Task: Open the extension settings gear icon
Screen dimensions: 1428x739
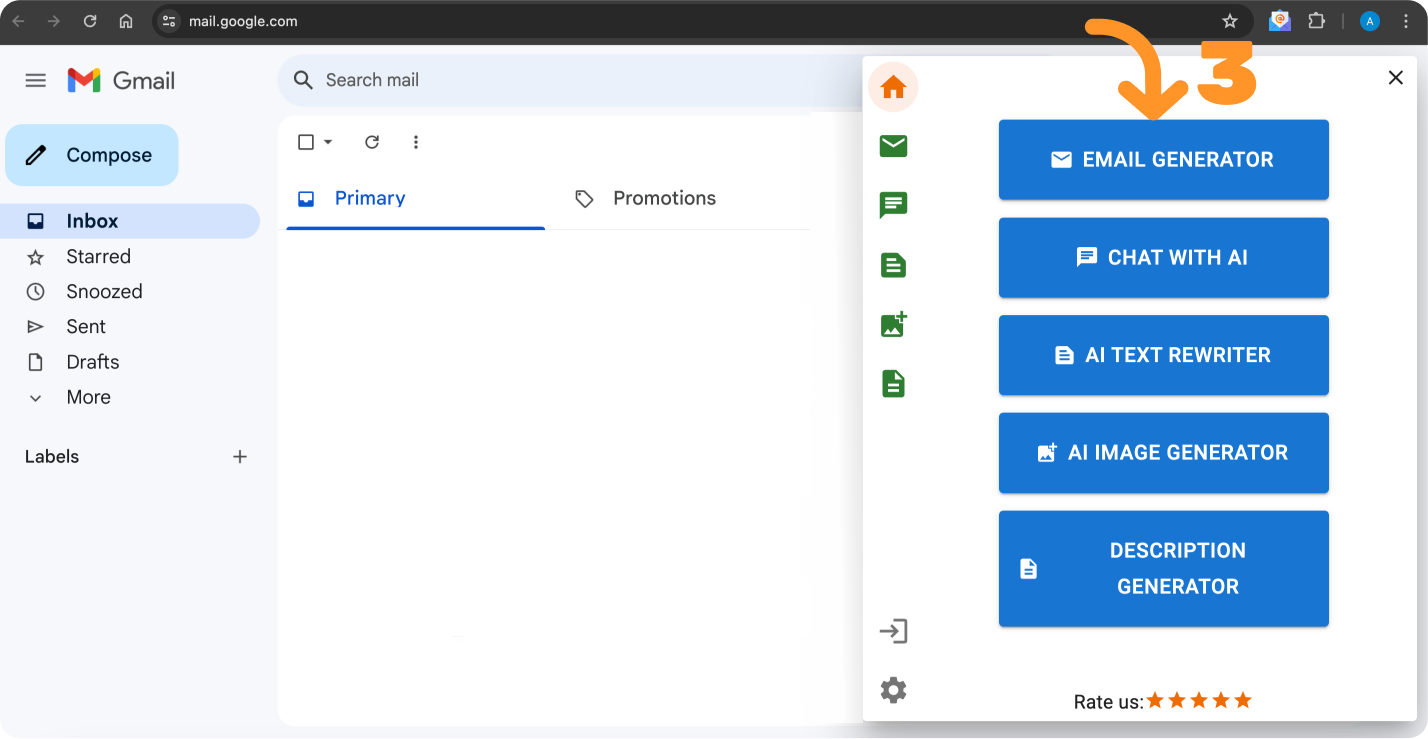Action: point(893,690)
